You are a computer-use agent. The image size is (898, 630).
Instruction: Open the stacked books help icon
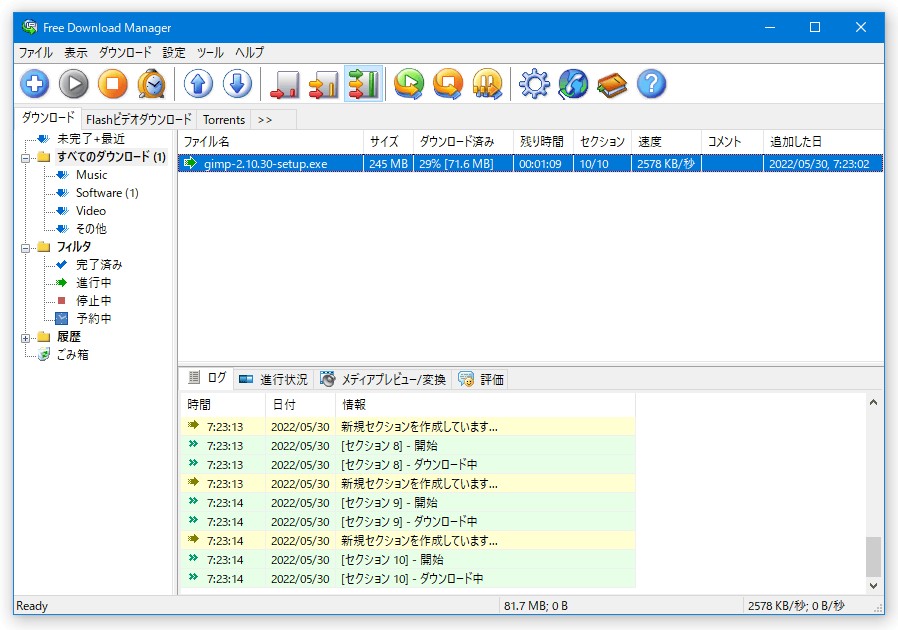click(612, 84)
